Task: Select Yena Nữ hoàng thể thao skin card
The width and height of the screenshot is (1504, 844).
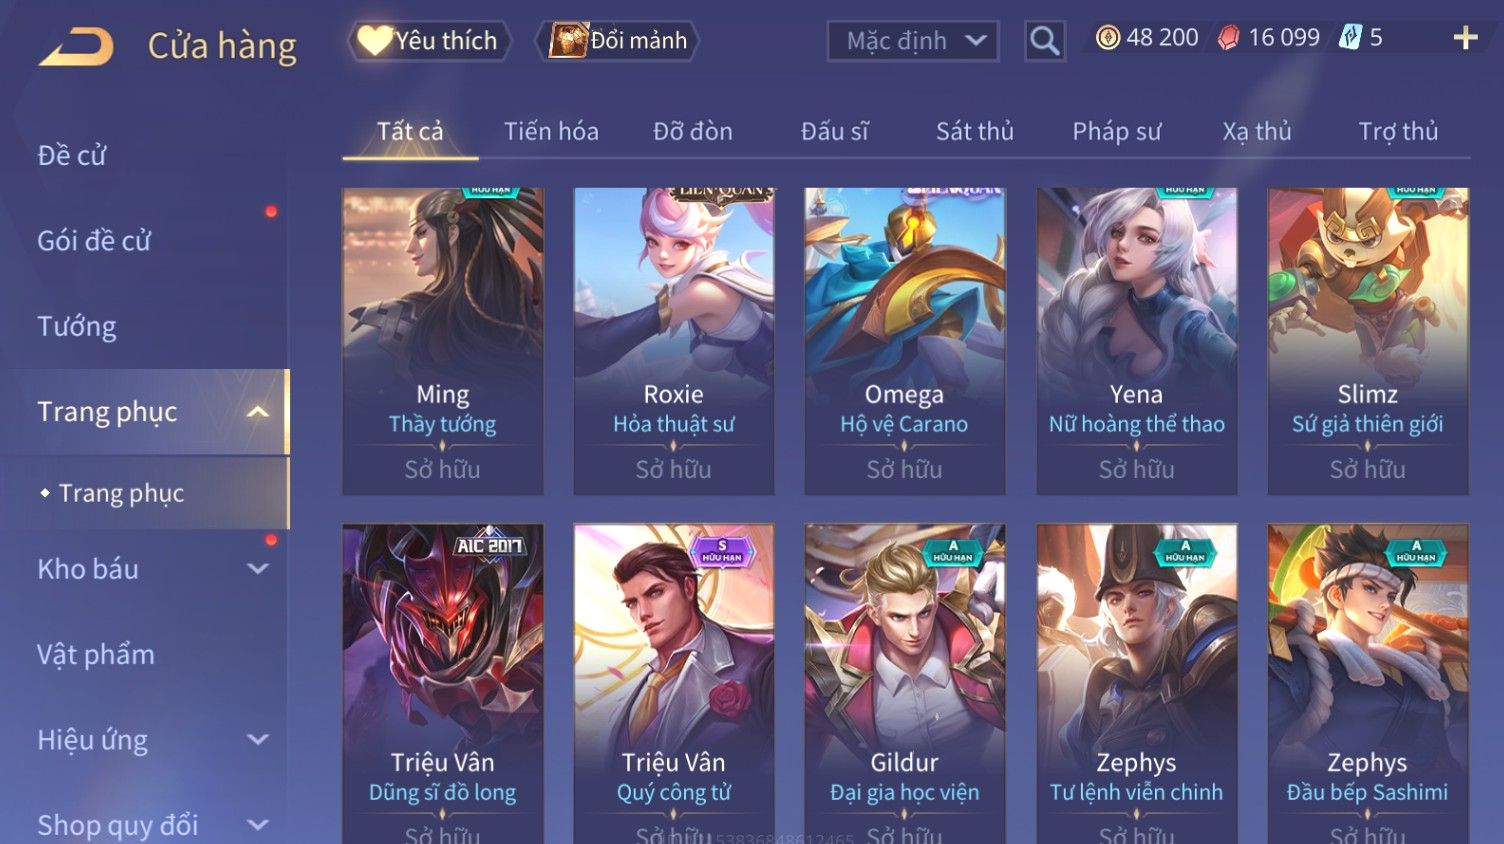Action: coord(1136,341)
